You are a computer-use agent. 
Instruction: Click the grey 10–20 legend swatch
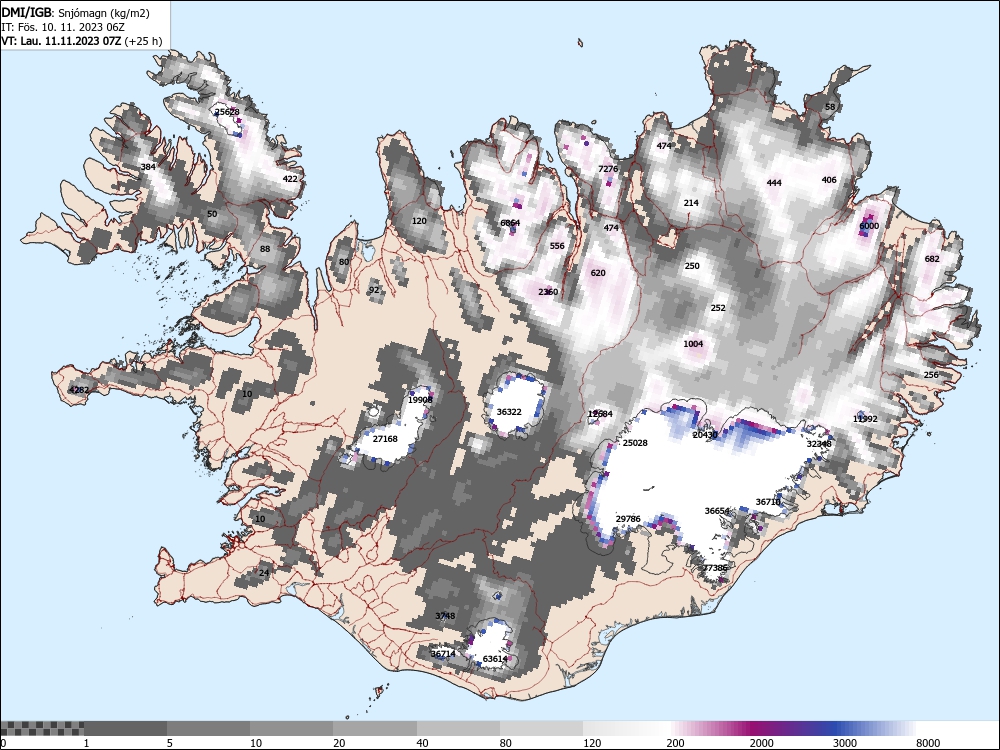291,728
